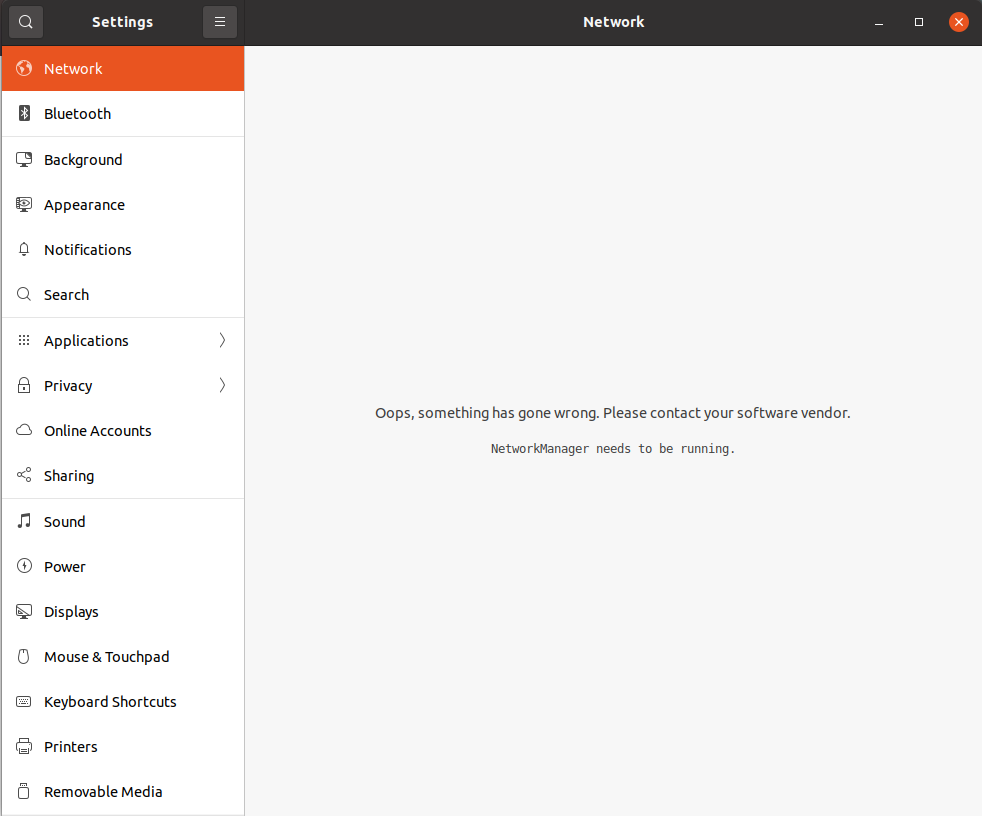
Task: Select the Sound settings label
Action: pyautogui.click(x=65, y=522)
